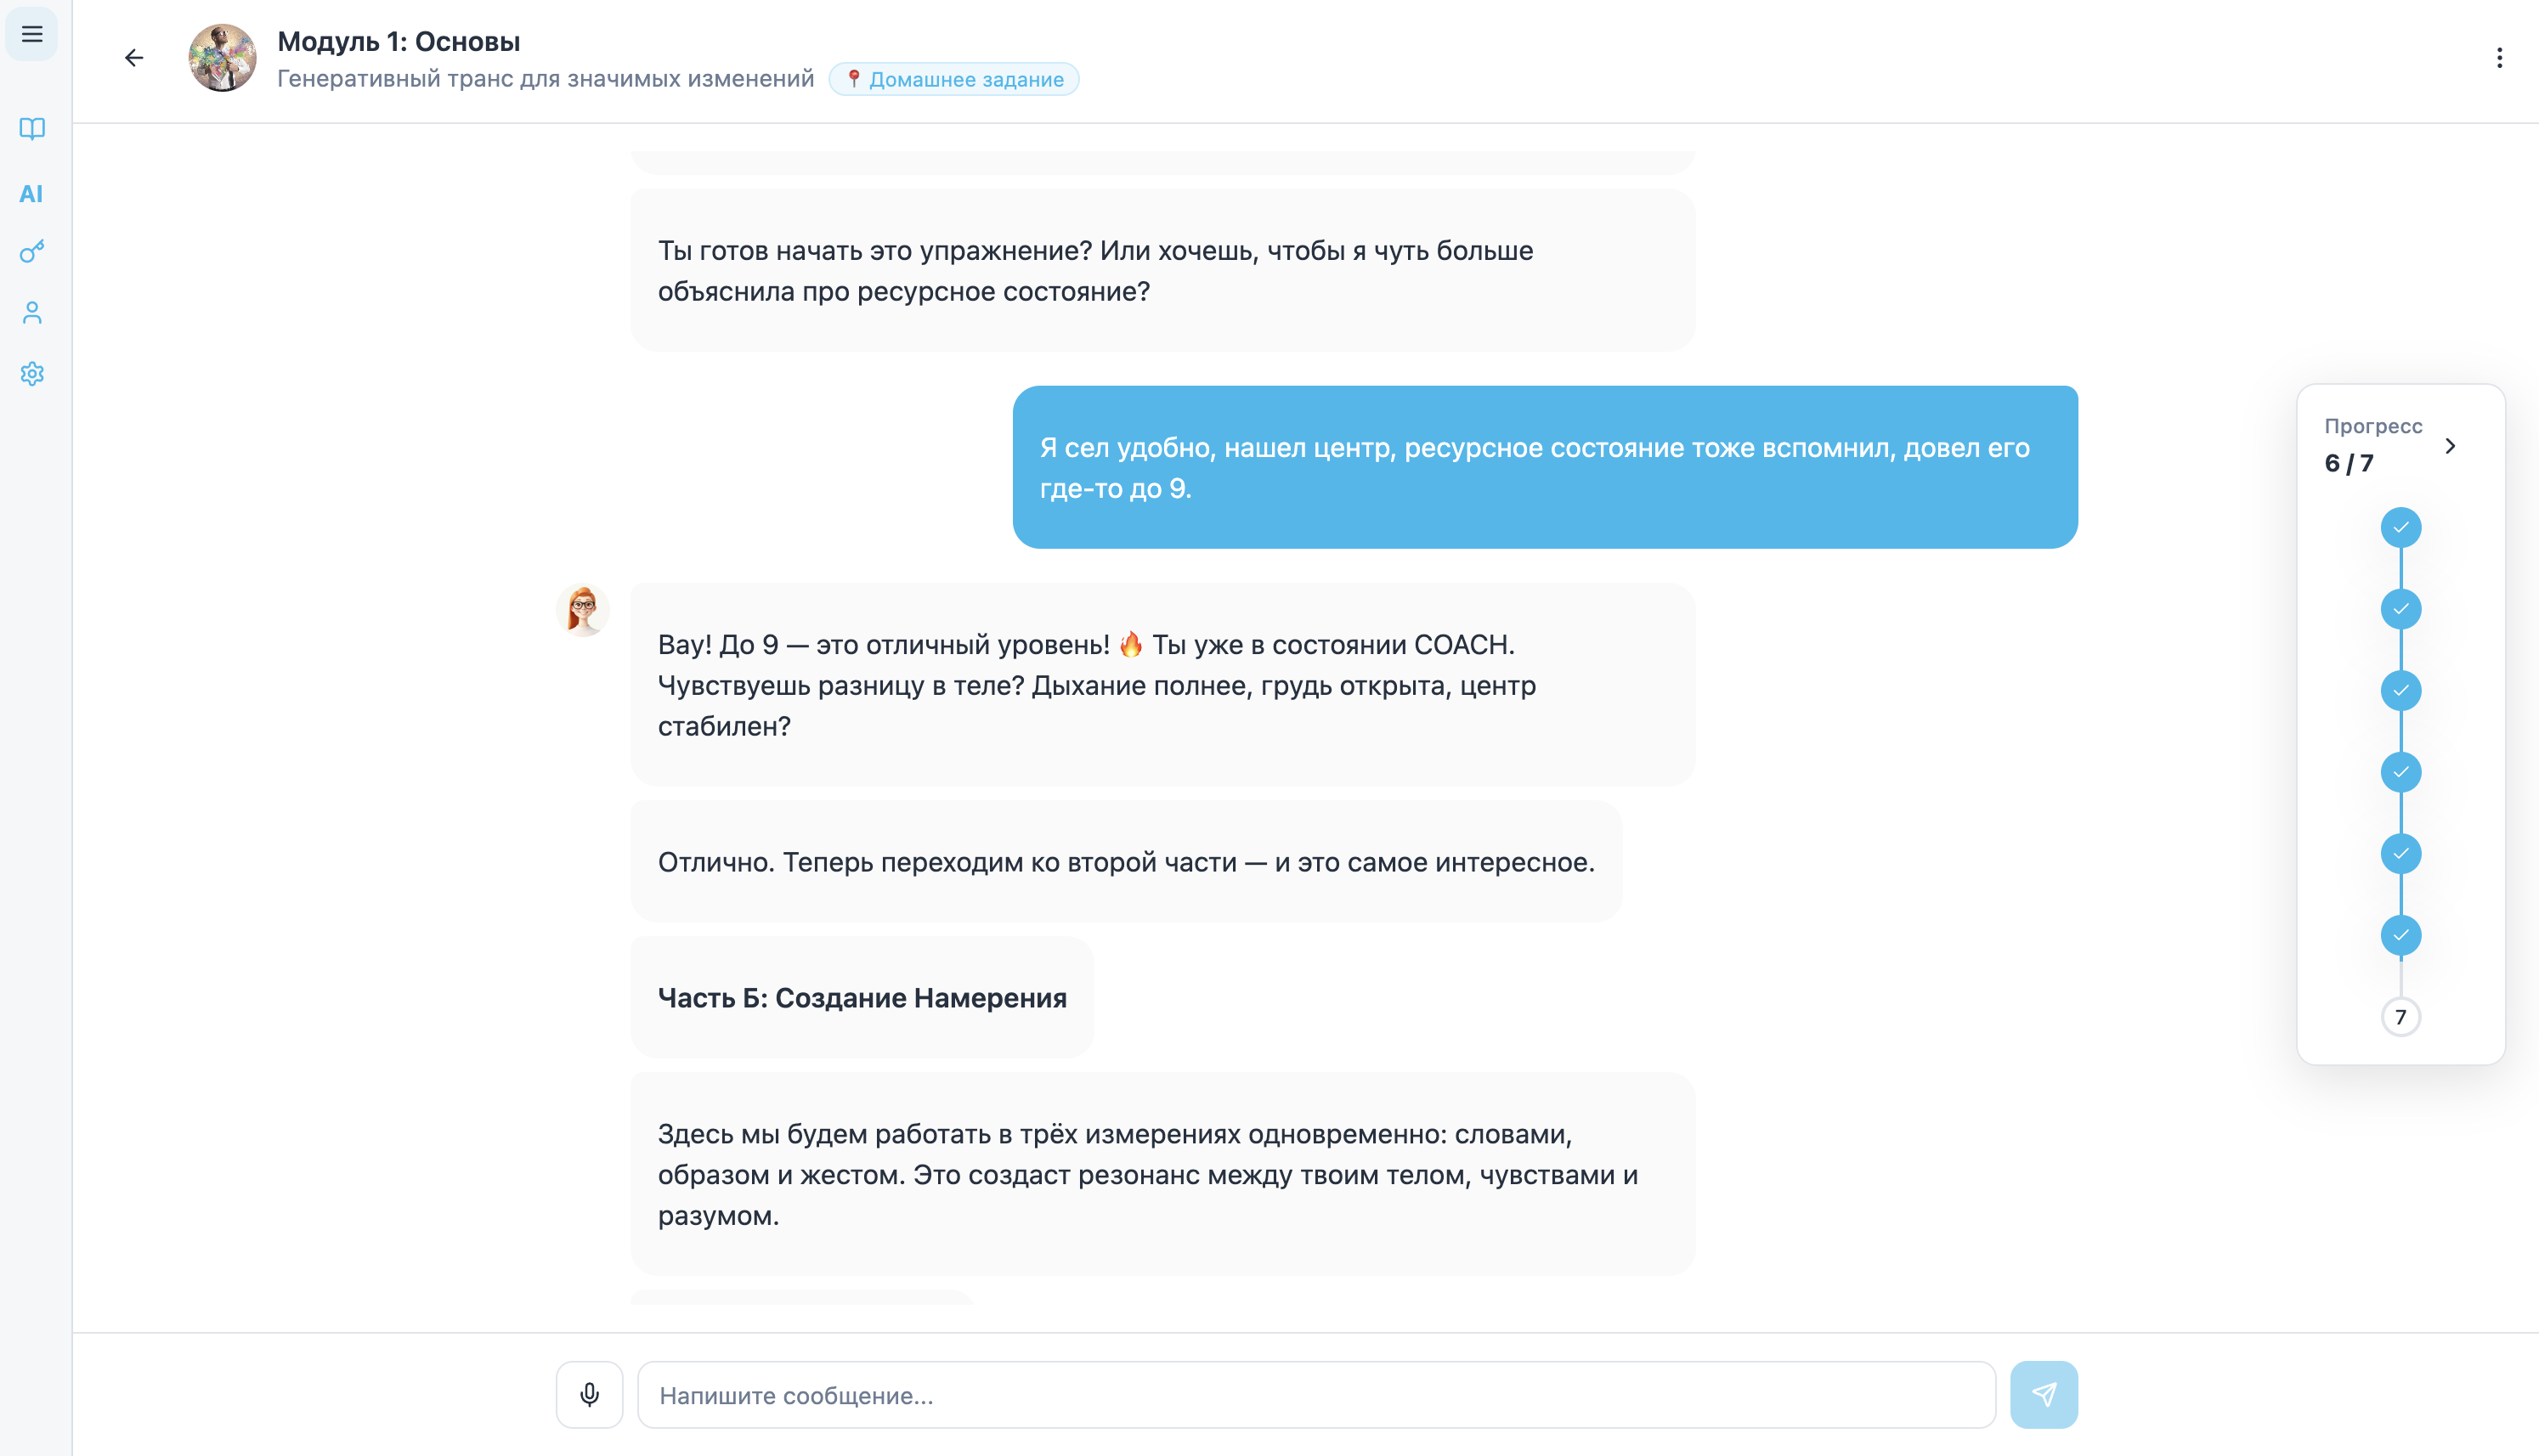Select step 7 in progress tracker
Screen dimensions: 2539x1456
[2400, 1017]
